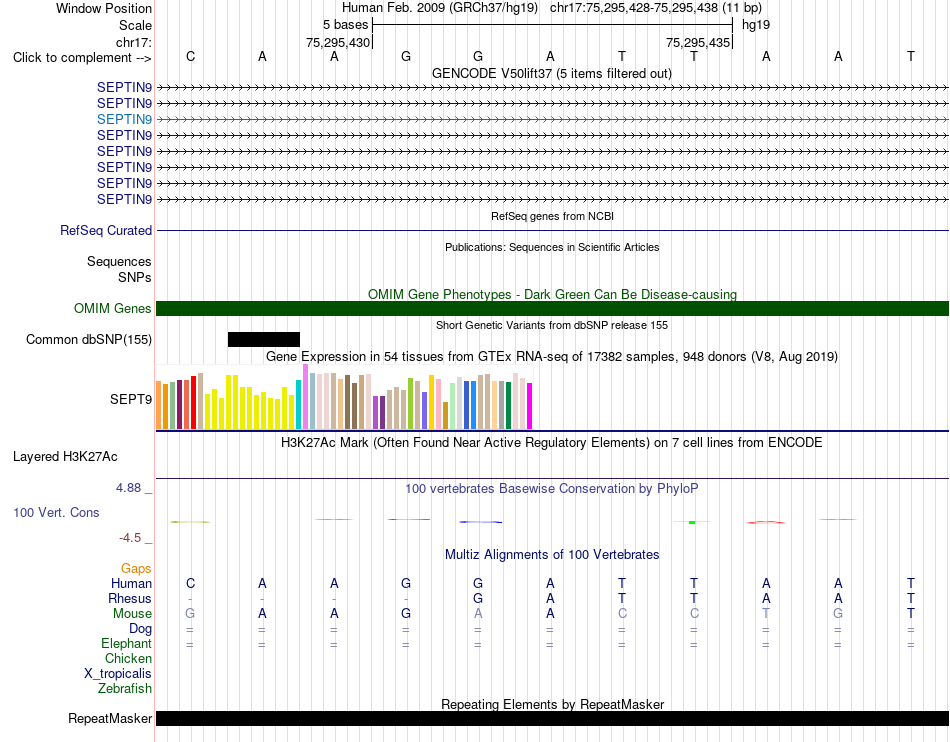
Task: Open the RefSeq Curated track label
Action: coord(106,231)
